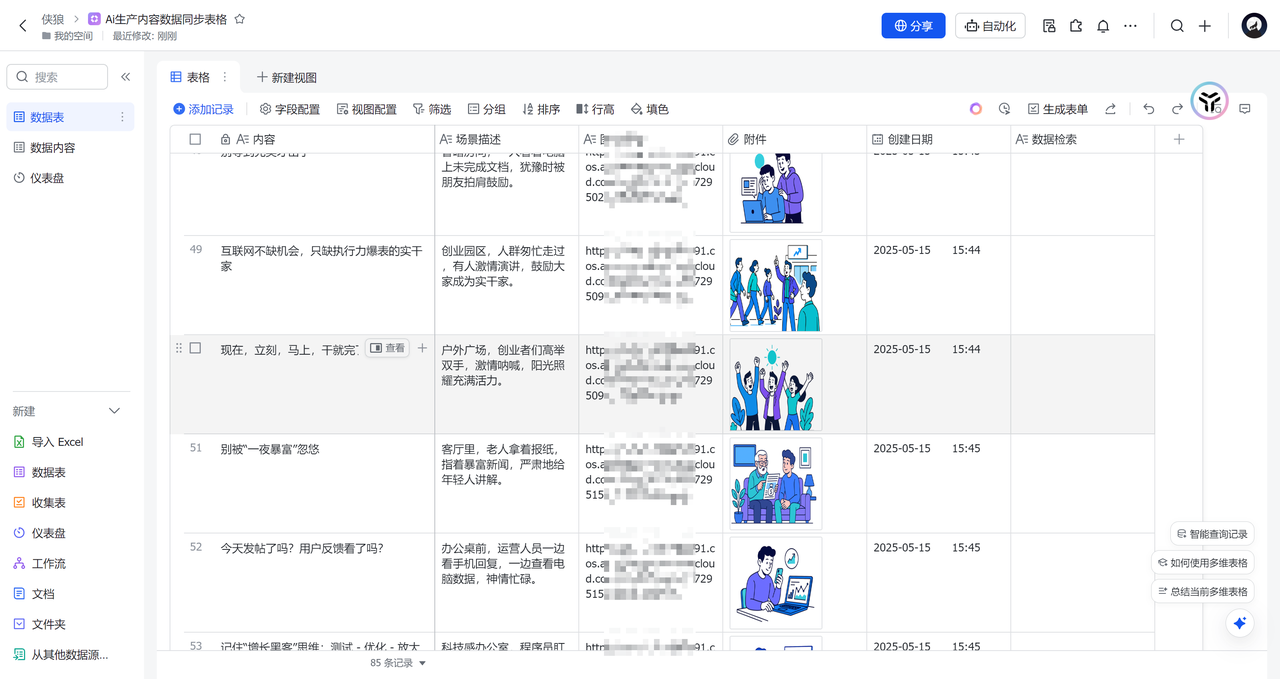Click the 查看 button on hovered row
The width and height of the screenshot is (1280, 679).
point(388,348)
